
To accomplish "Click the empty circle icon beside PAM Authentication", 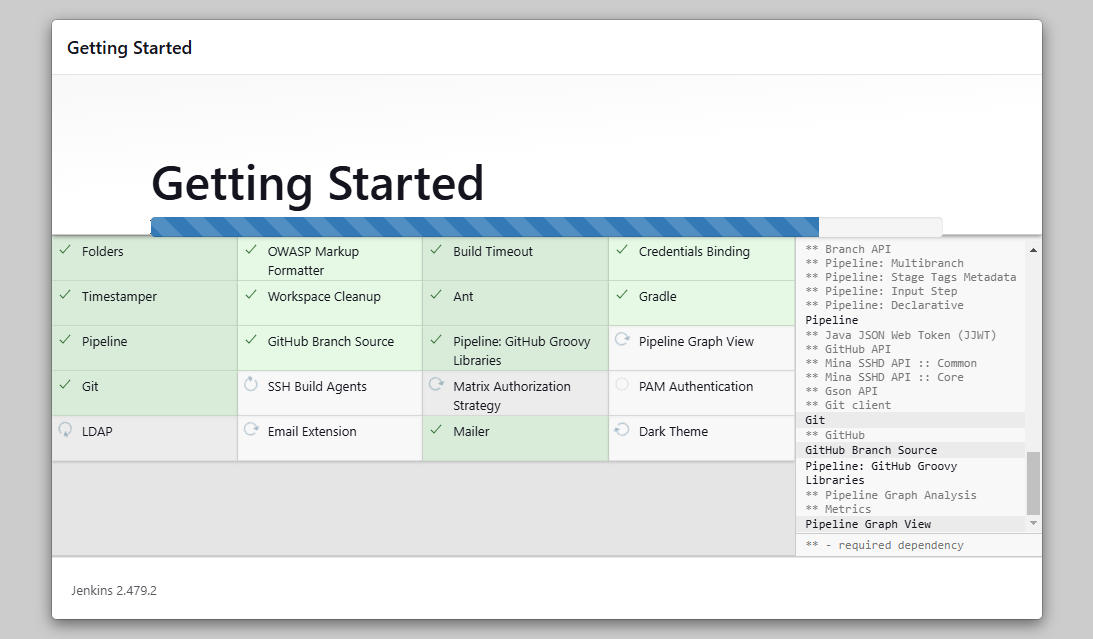I will 621,385.
